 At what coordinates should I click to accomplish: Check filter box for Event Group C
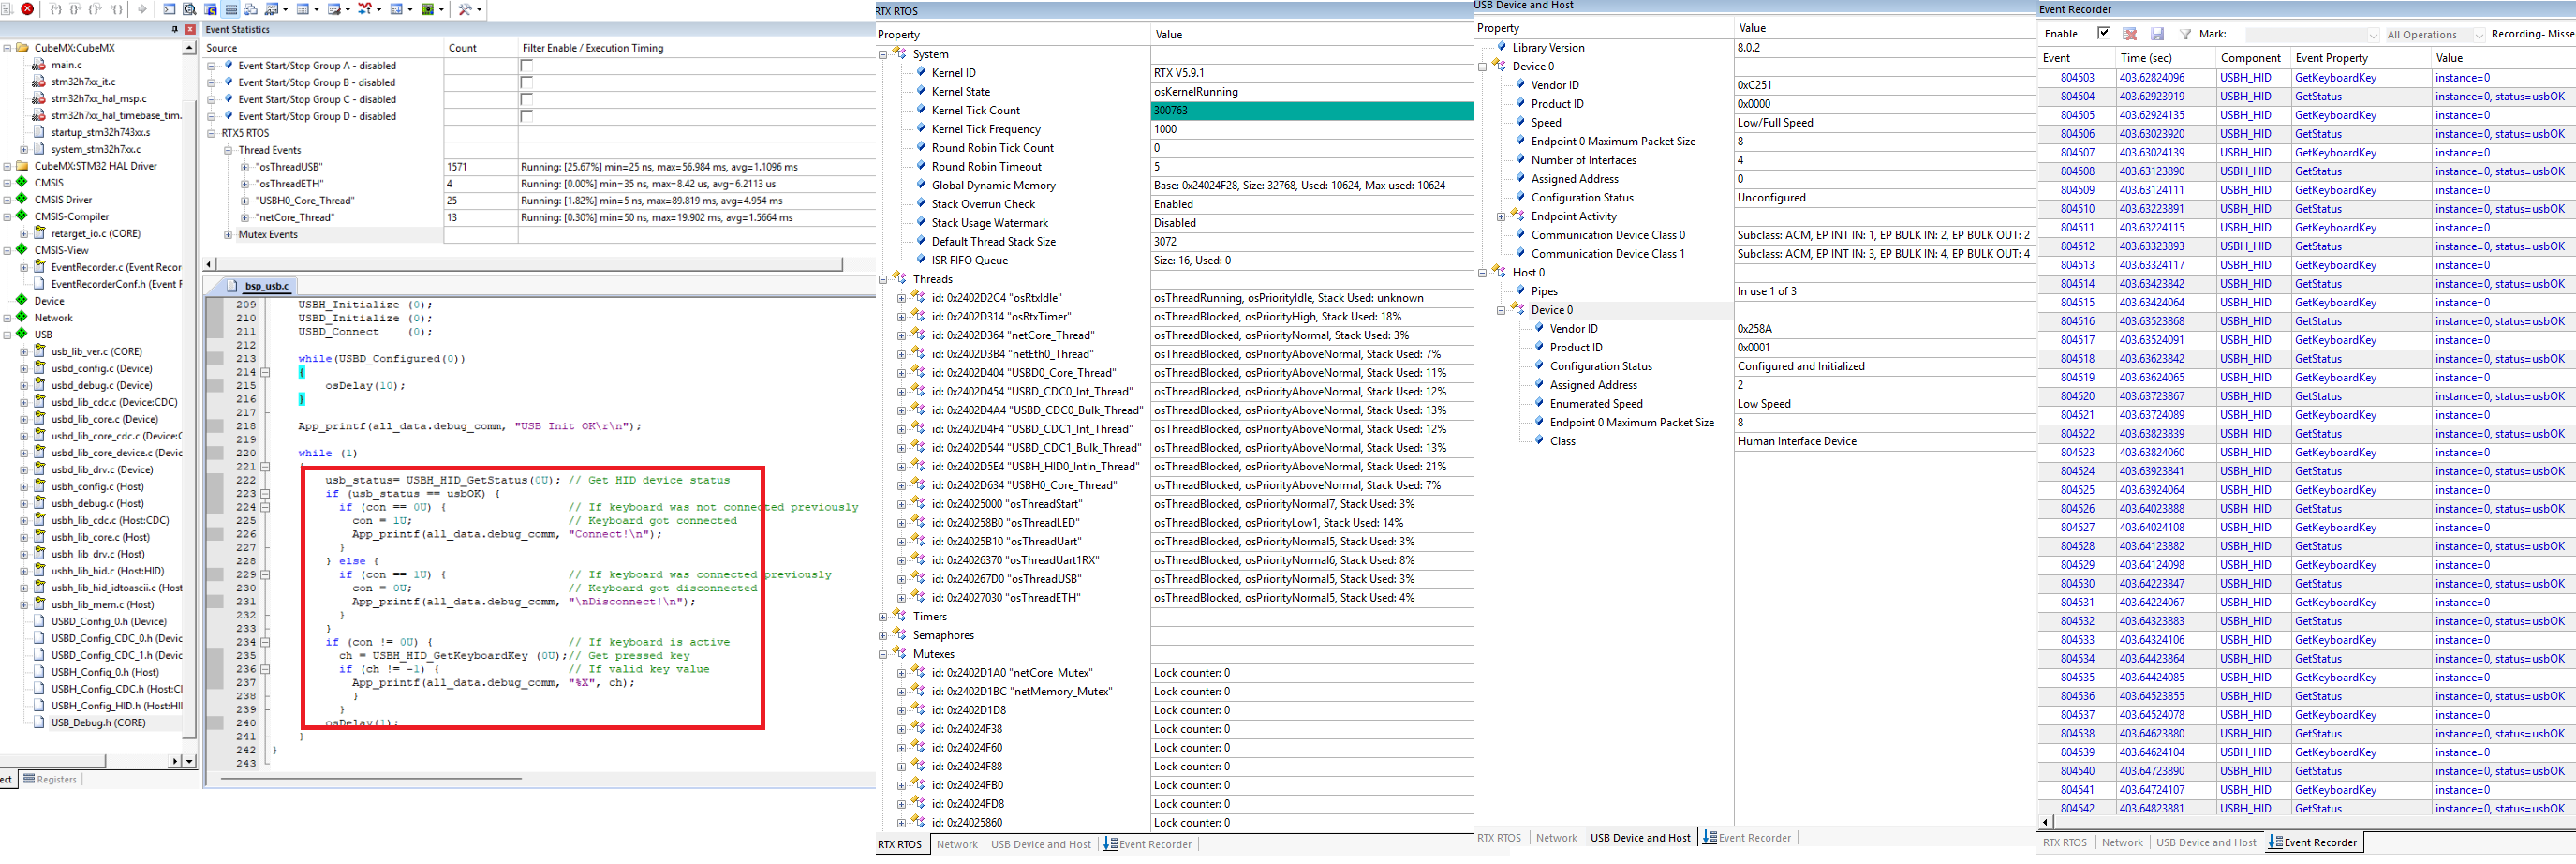(x=527, y=100)
